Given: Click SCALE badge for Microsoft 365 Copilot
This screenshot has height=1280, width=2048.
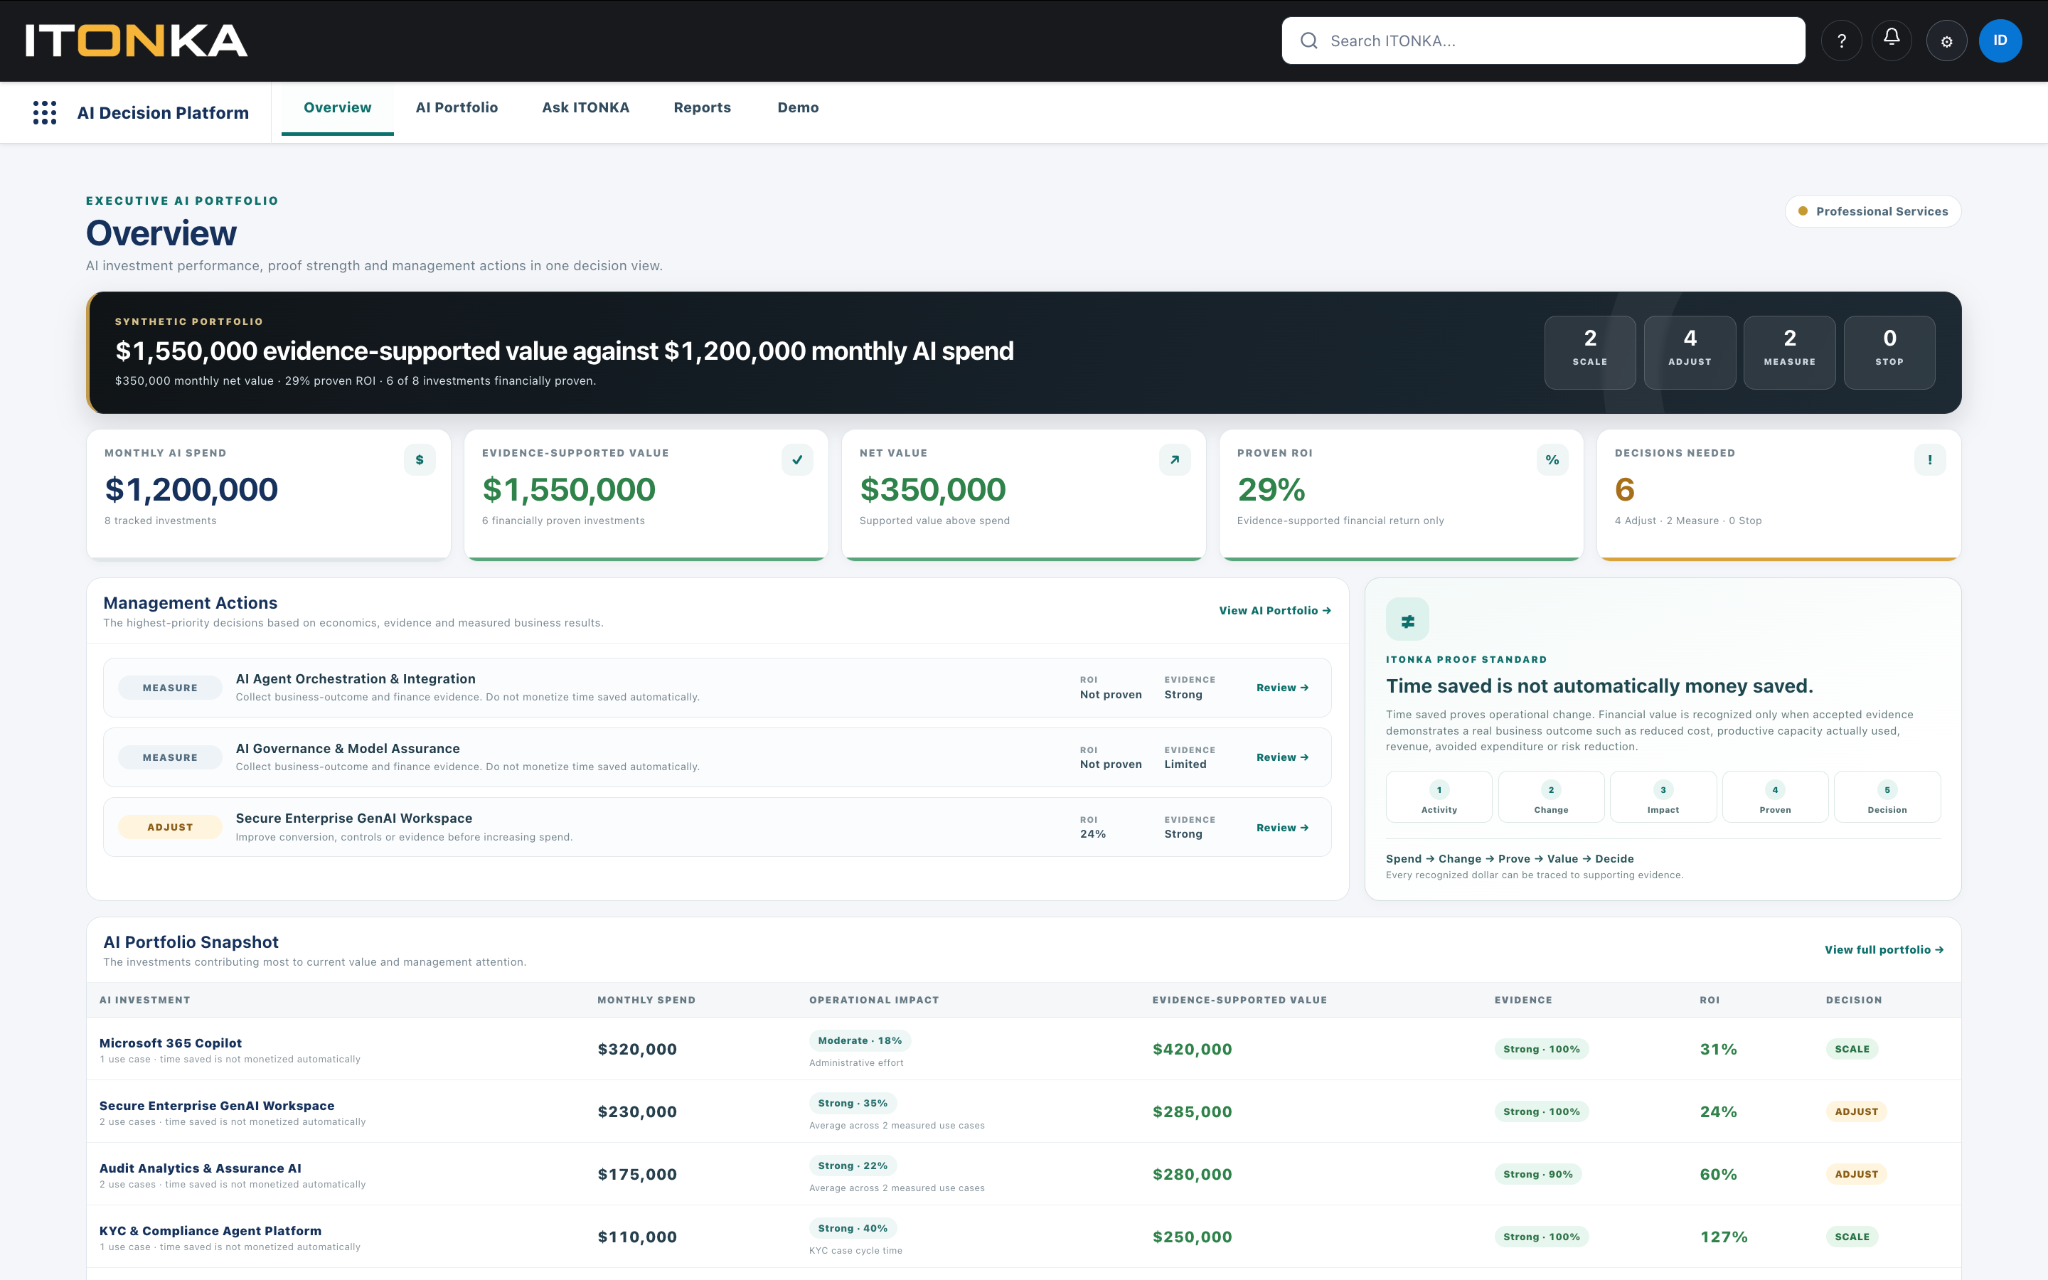Looking at the screenshot, I should tap(1852, 1049).
